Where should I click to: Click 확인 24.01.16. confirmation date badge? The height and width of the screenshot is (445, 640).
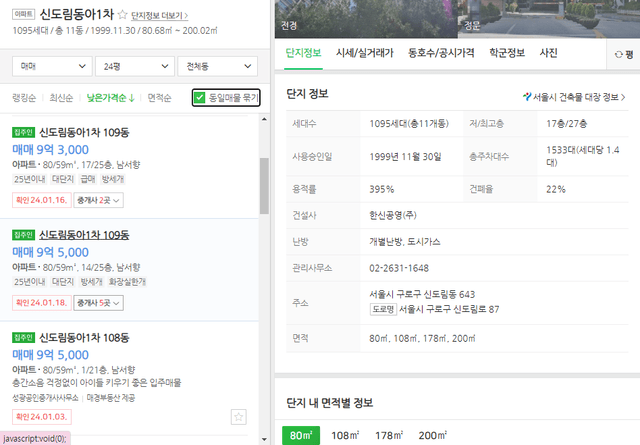(x=42, y=200)
